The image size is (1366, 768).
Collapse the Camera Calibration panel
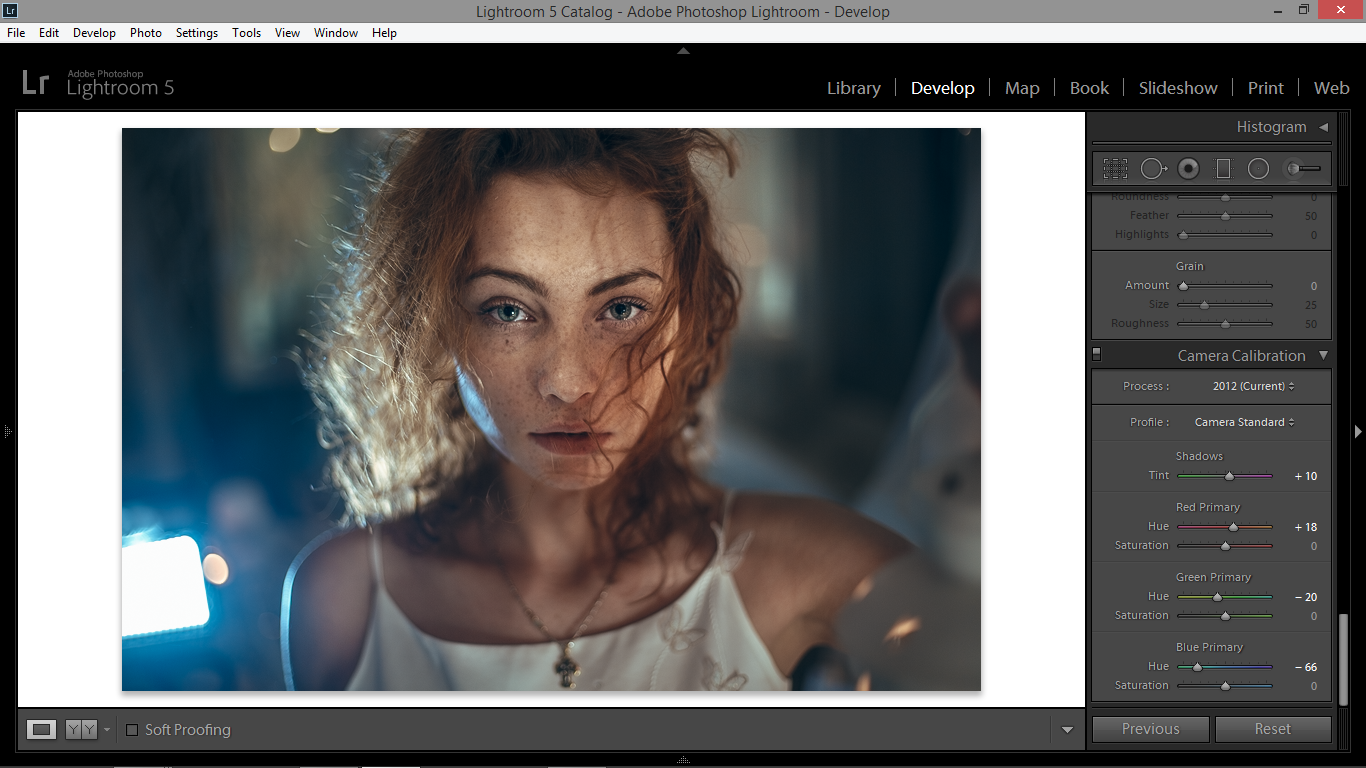coord(1323,355)
